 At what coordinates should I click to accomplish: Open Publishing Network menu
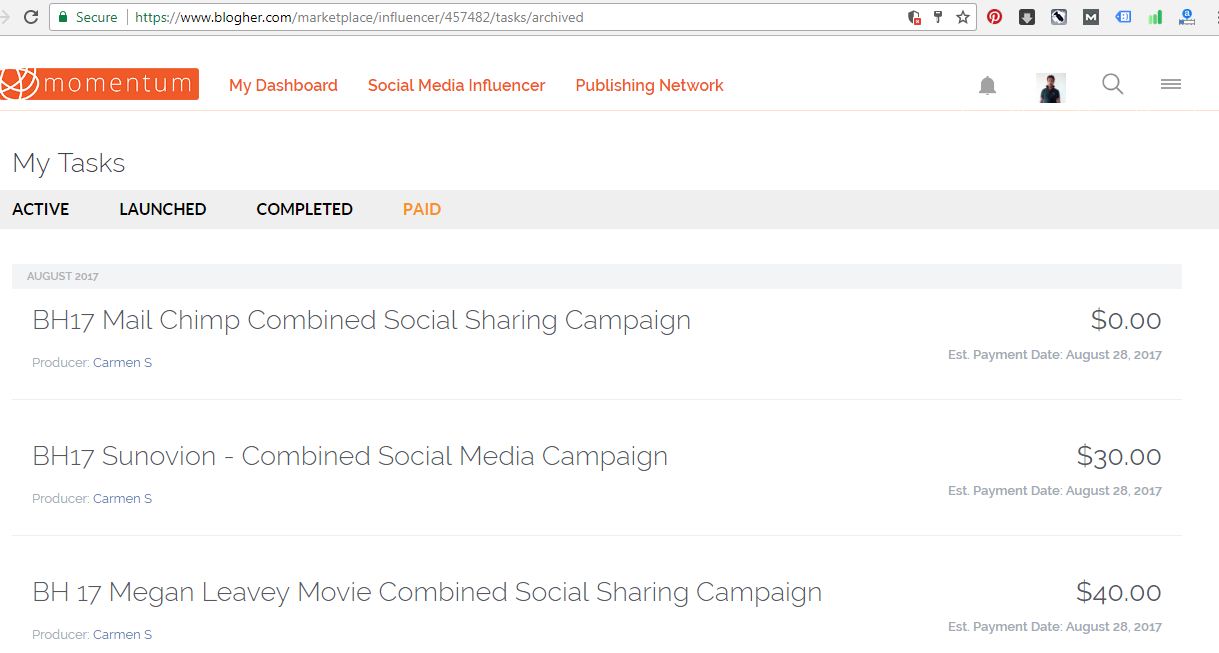click(649, 86)
